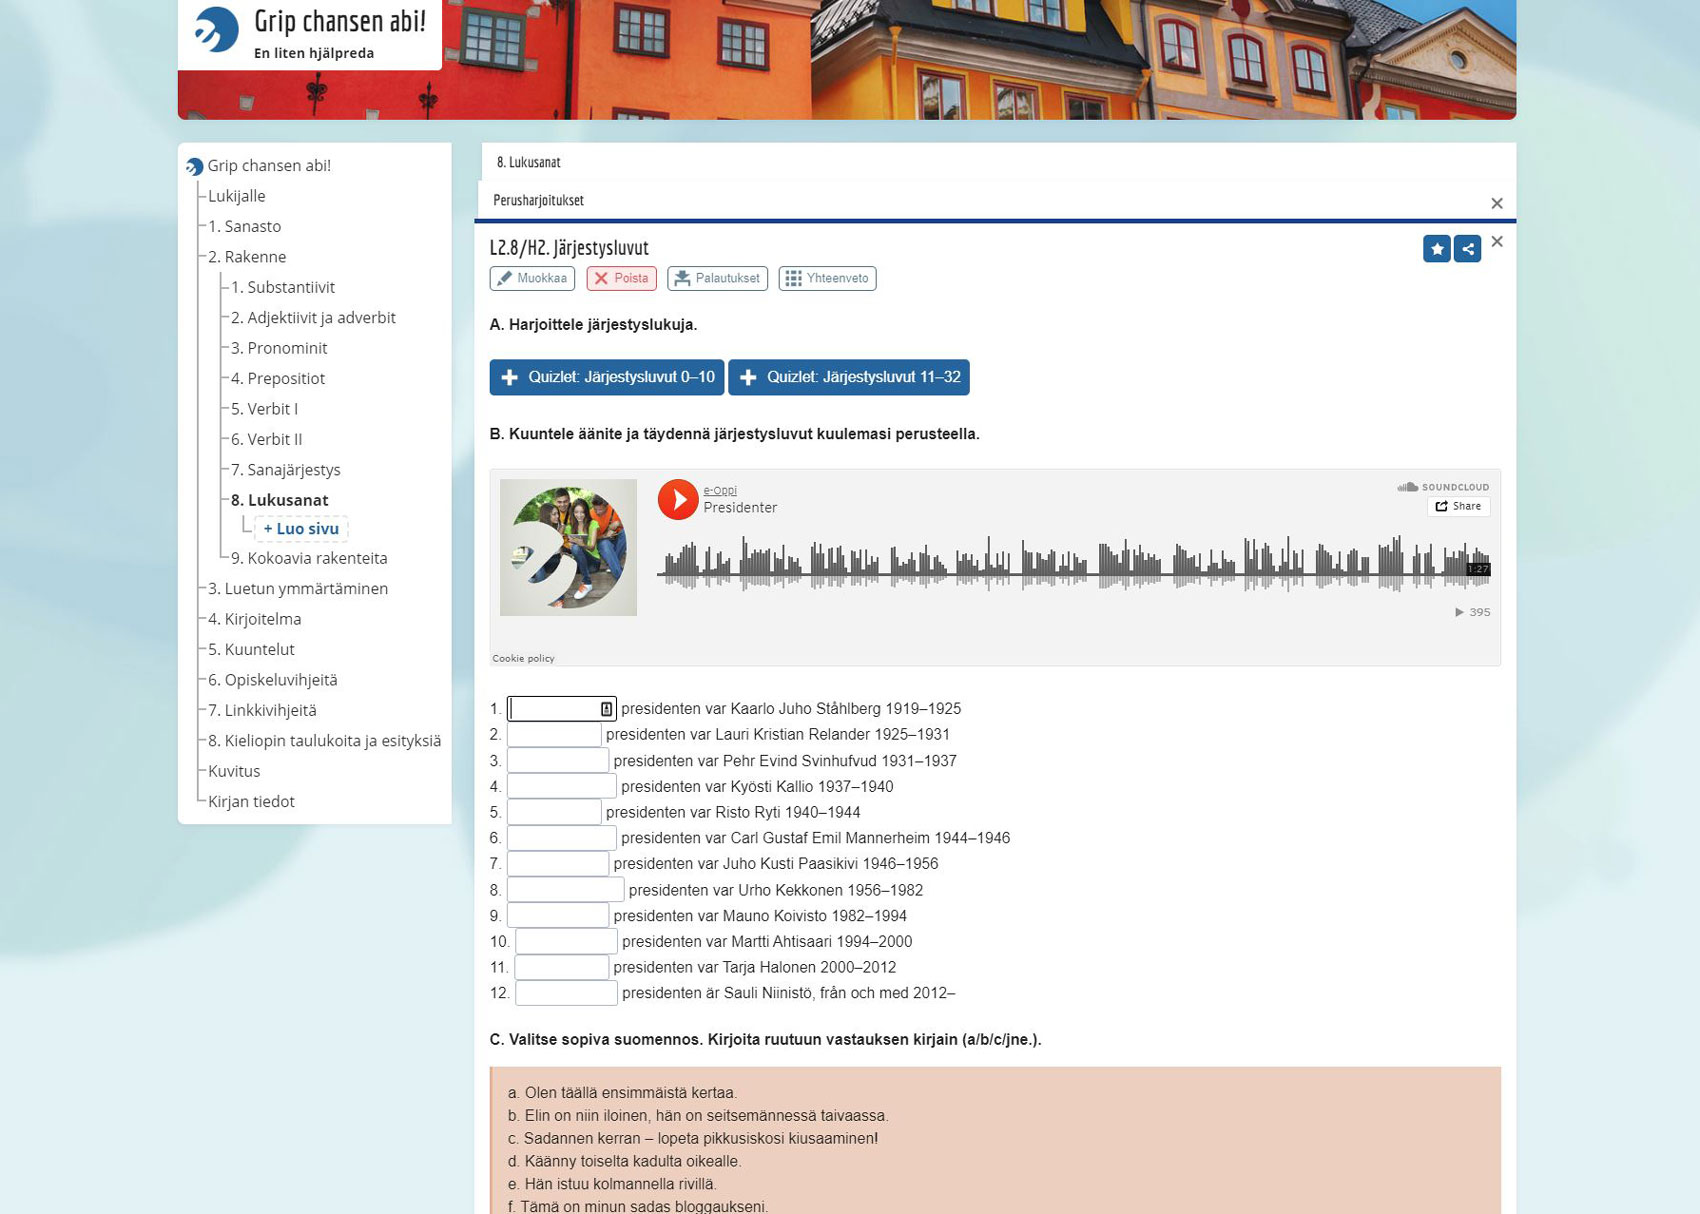Click the input field for president 1
The image size is (1700, 1214).
click(555, 709)
